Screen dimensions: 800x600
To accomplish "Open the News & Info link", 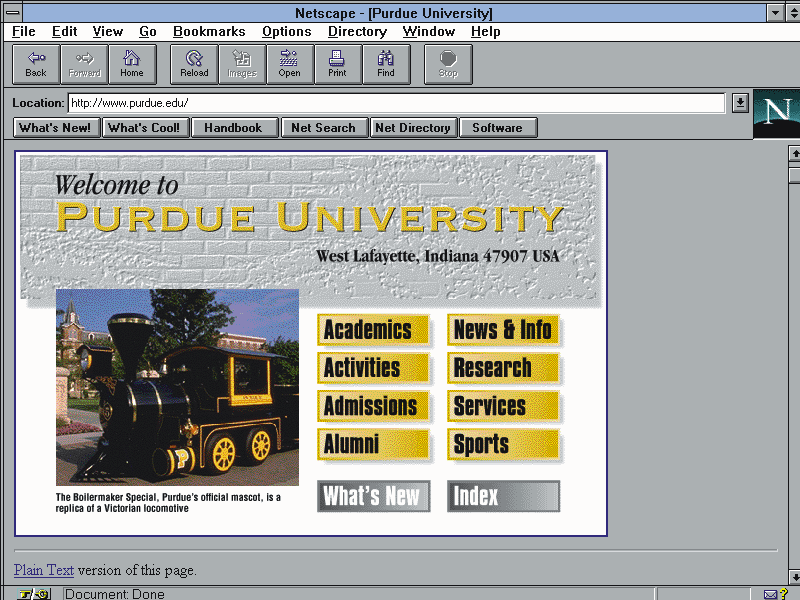I will tap(504, 330).
